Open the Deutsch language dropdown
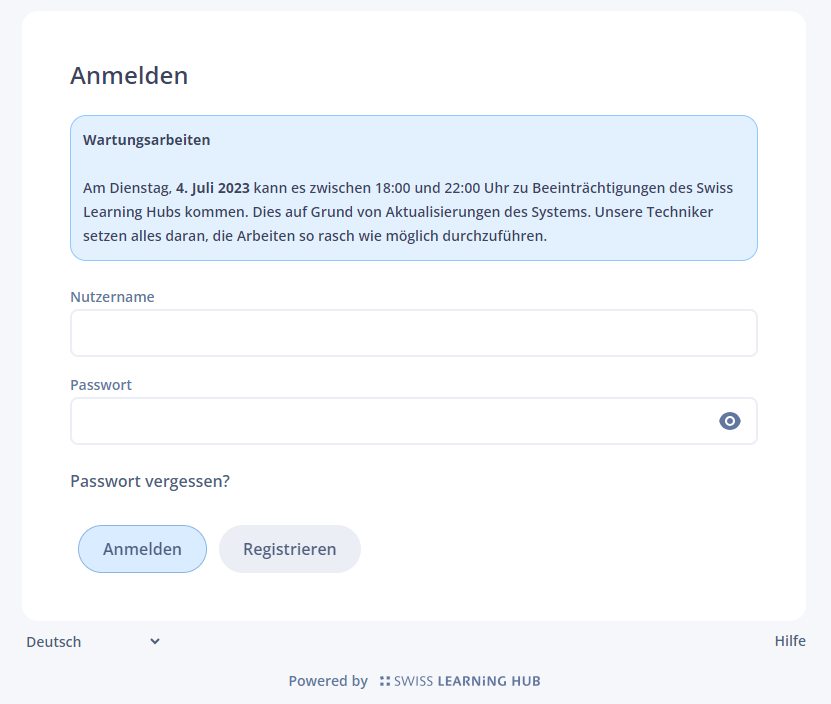 coord(93,642)
